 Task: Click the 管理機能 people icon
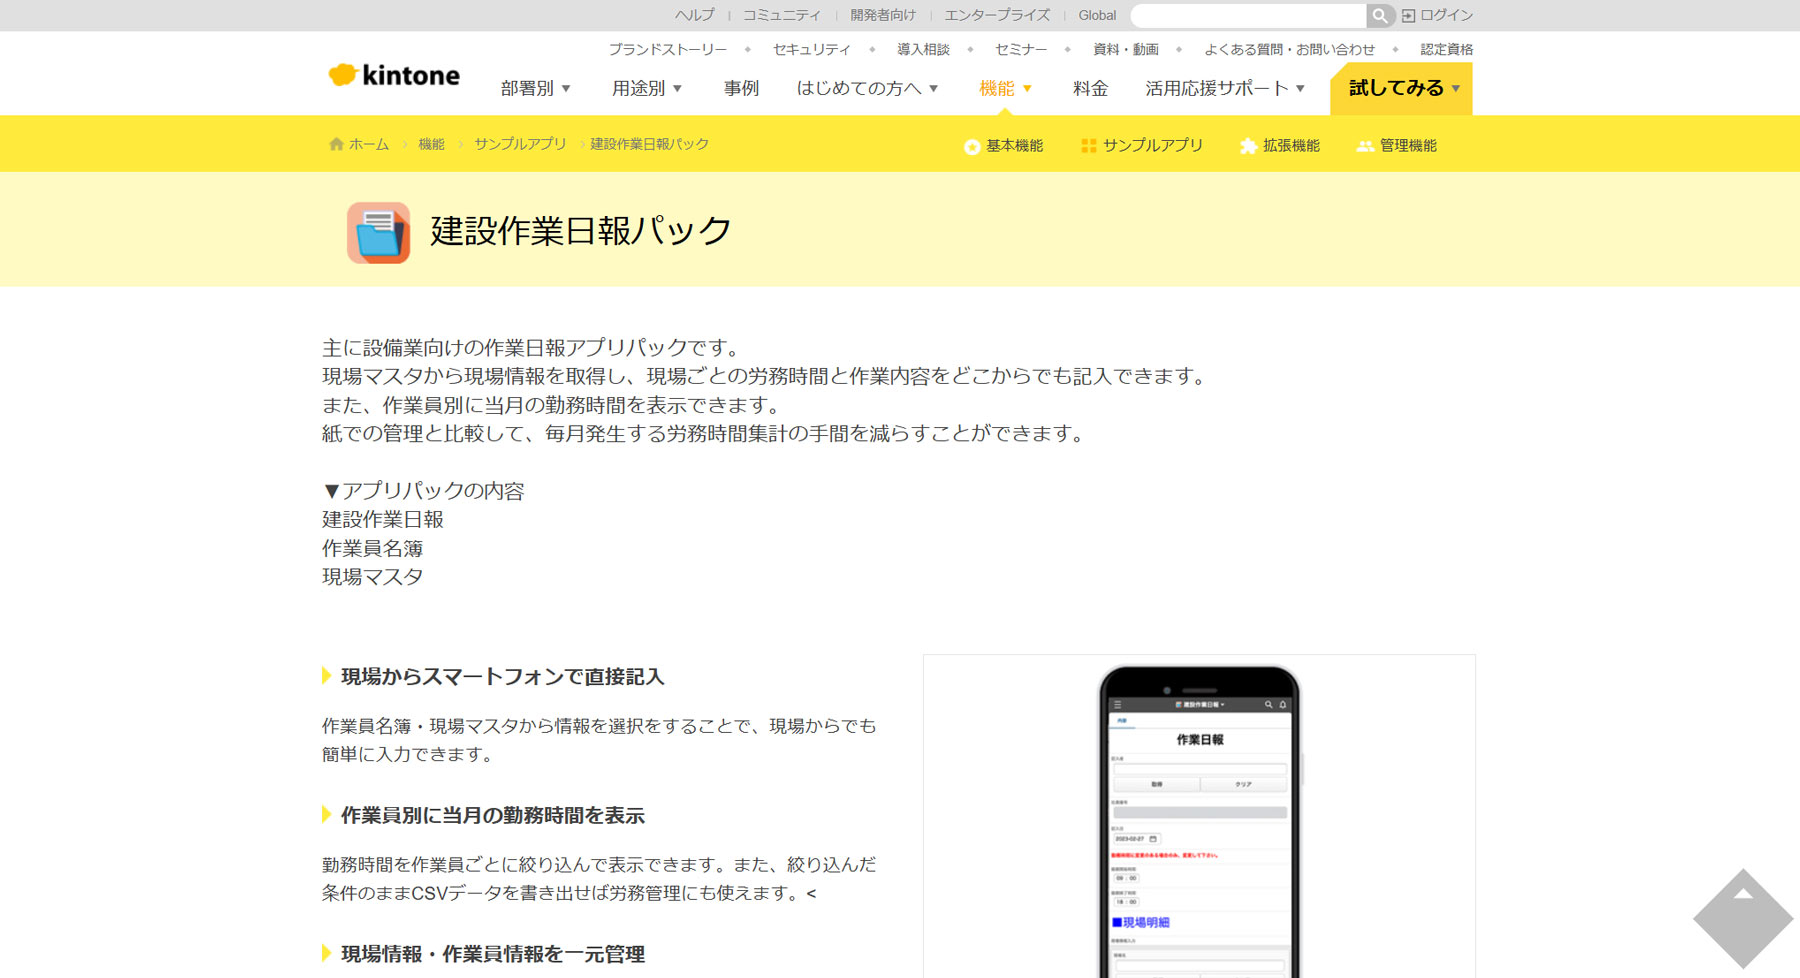(x=1365, y=146)
